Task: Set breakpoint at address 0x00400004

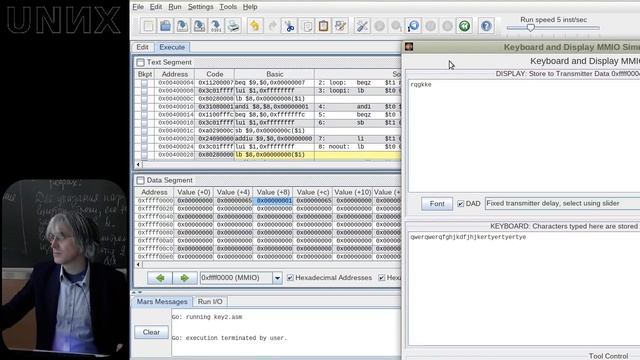Action: (144, 83)
